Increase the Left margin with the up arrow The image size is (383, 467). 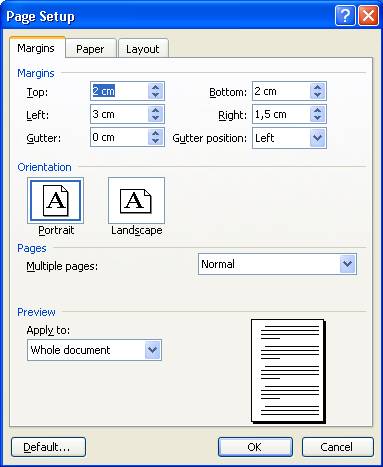tap(155, 110)
